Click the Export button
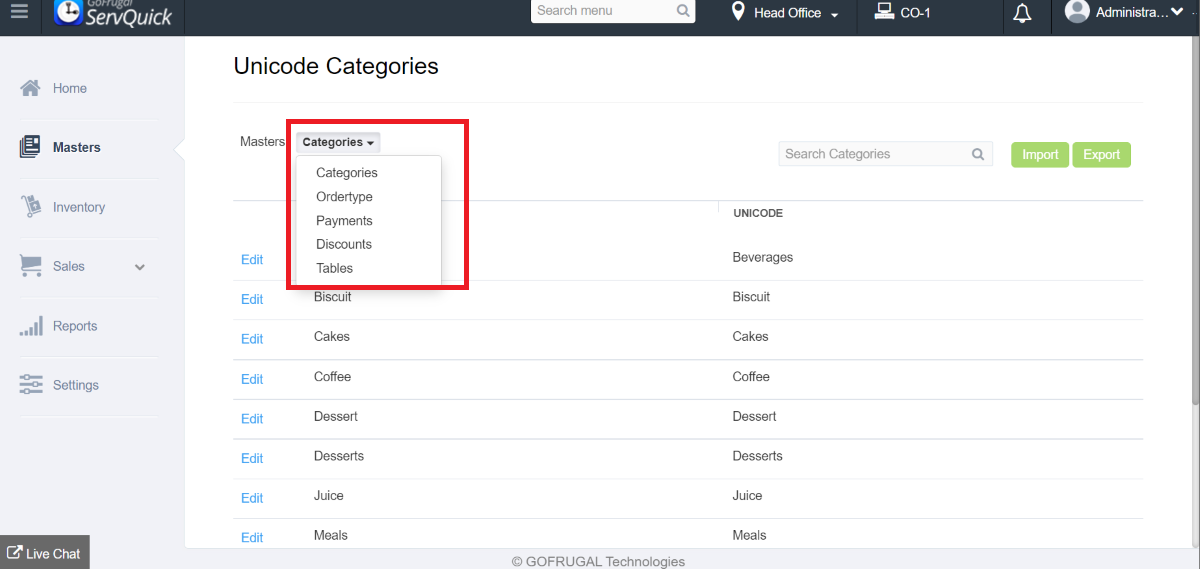Image resolution: width=1200 pixels, height=569 pixels. [x=1101, y=155]
